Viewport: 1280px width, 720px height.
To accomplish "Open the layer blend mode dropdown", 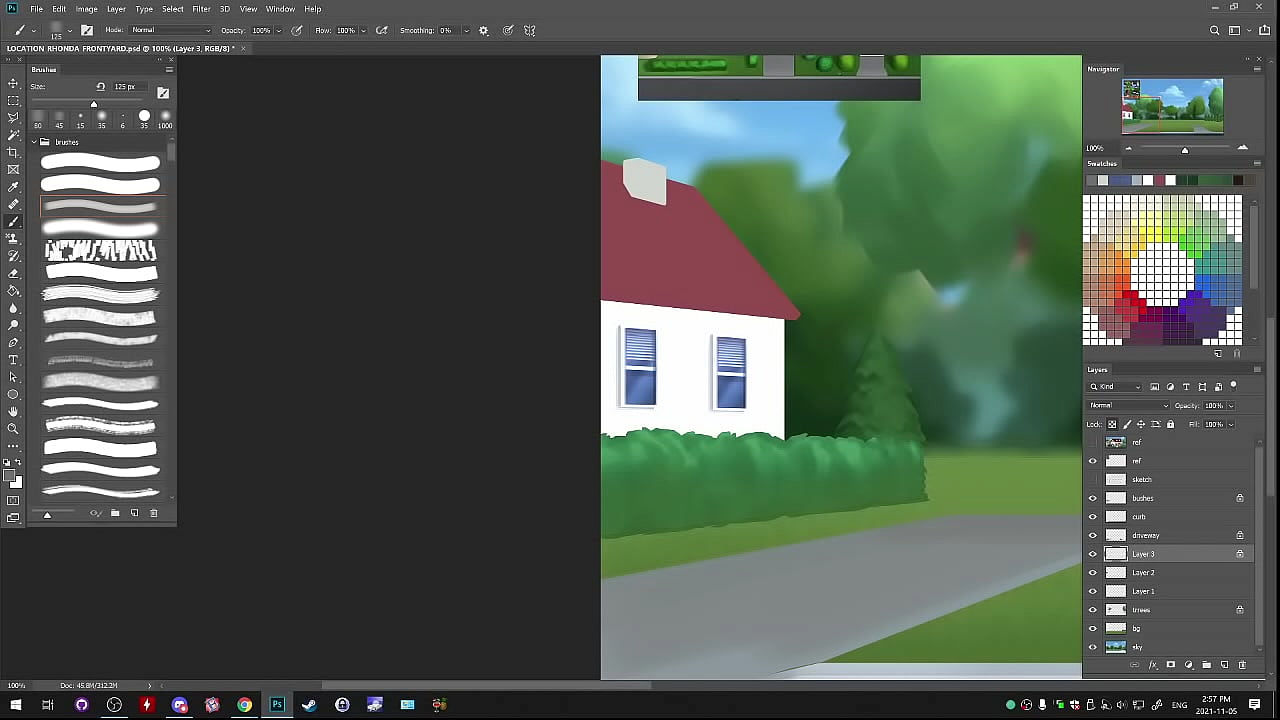I will coord(1128,406).
